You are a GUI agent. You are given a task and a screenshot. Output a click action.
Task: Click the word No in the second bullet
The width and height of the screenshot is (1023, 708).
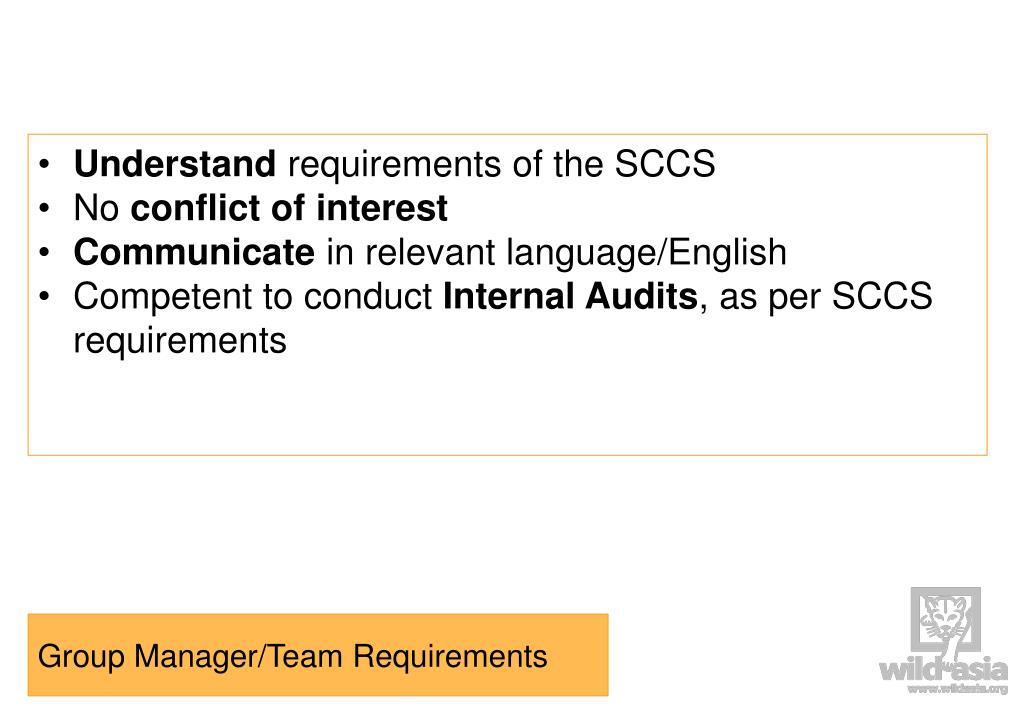(x=97, y=208)
